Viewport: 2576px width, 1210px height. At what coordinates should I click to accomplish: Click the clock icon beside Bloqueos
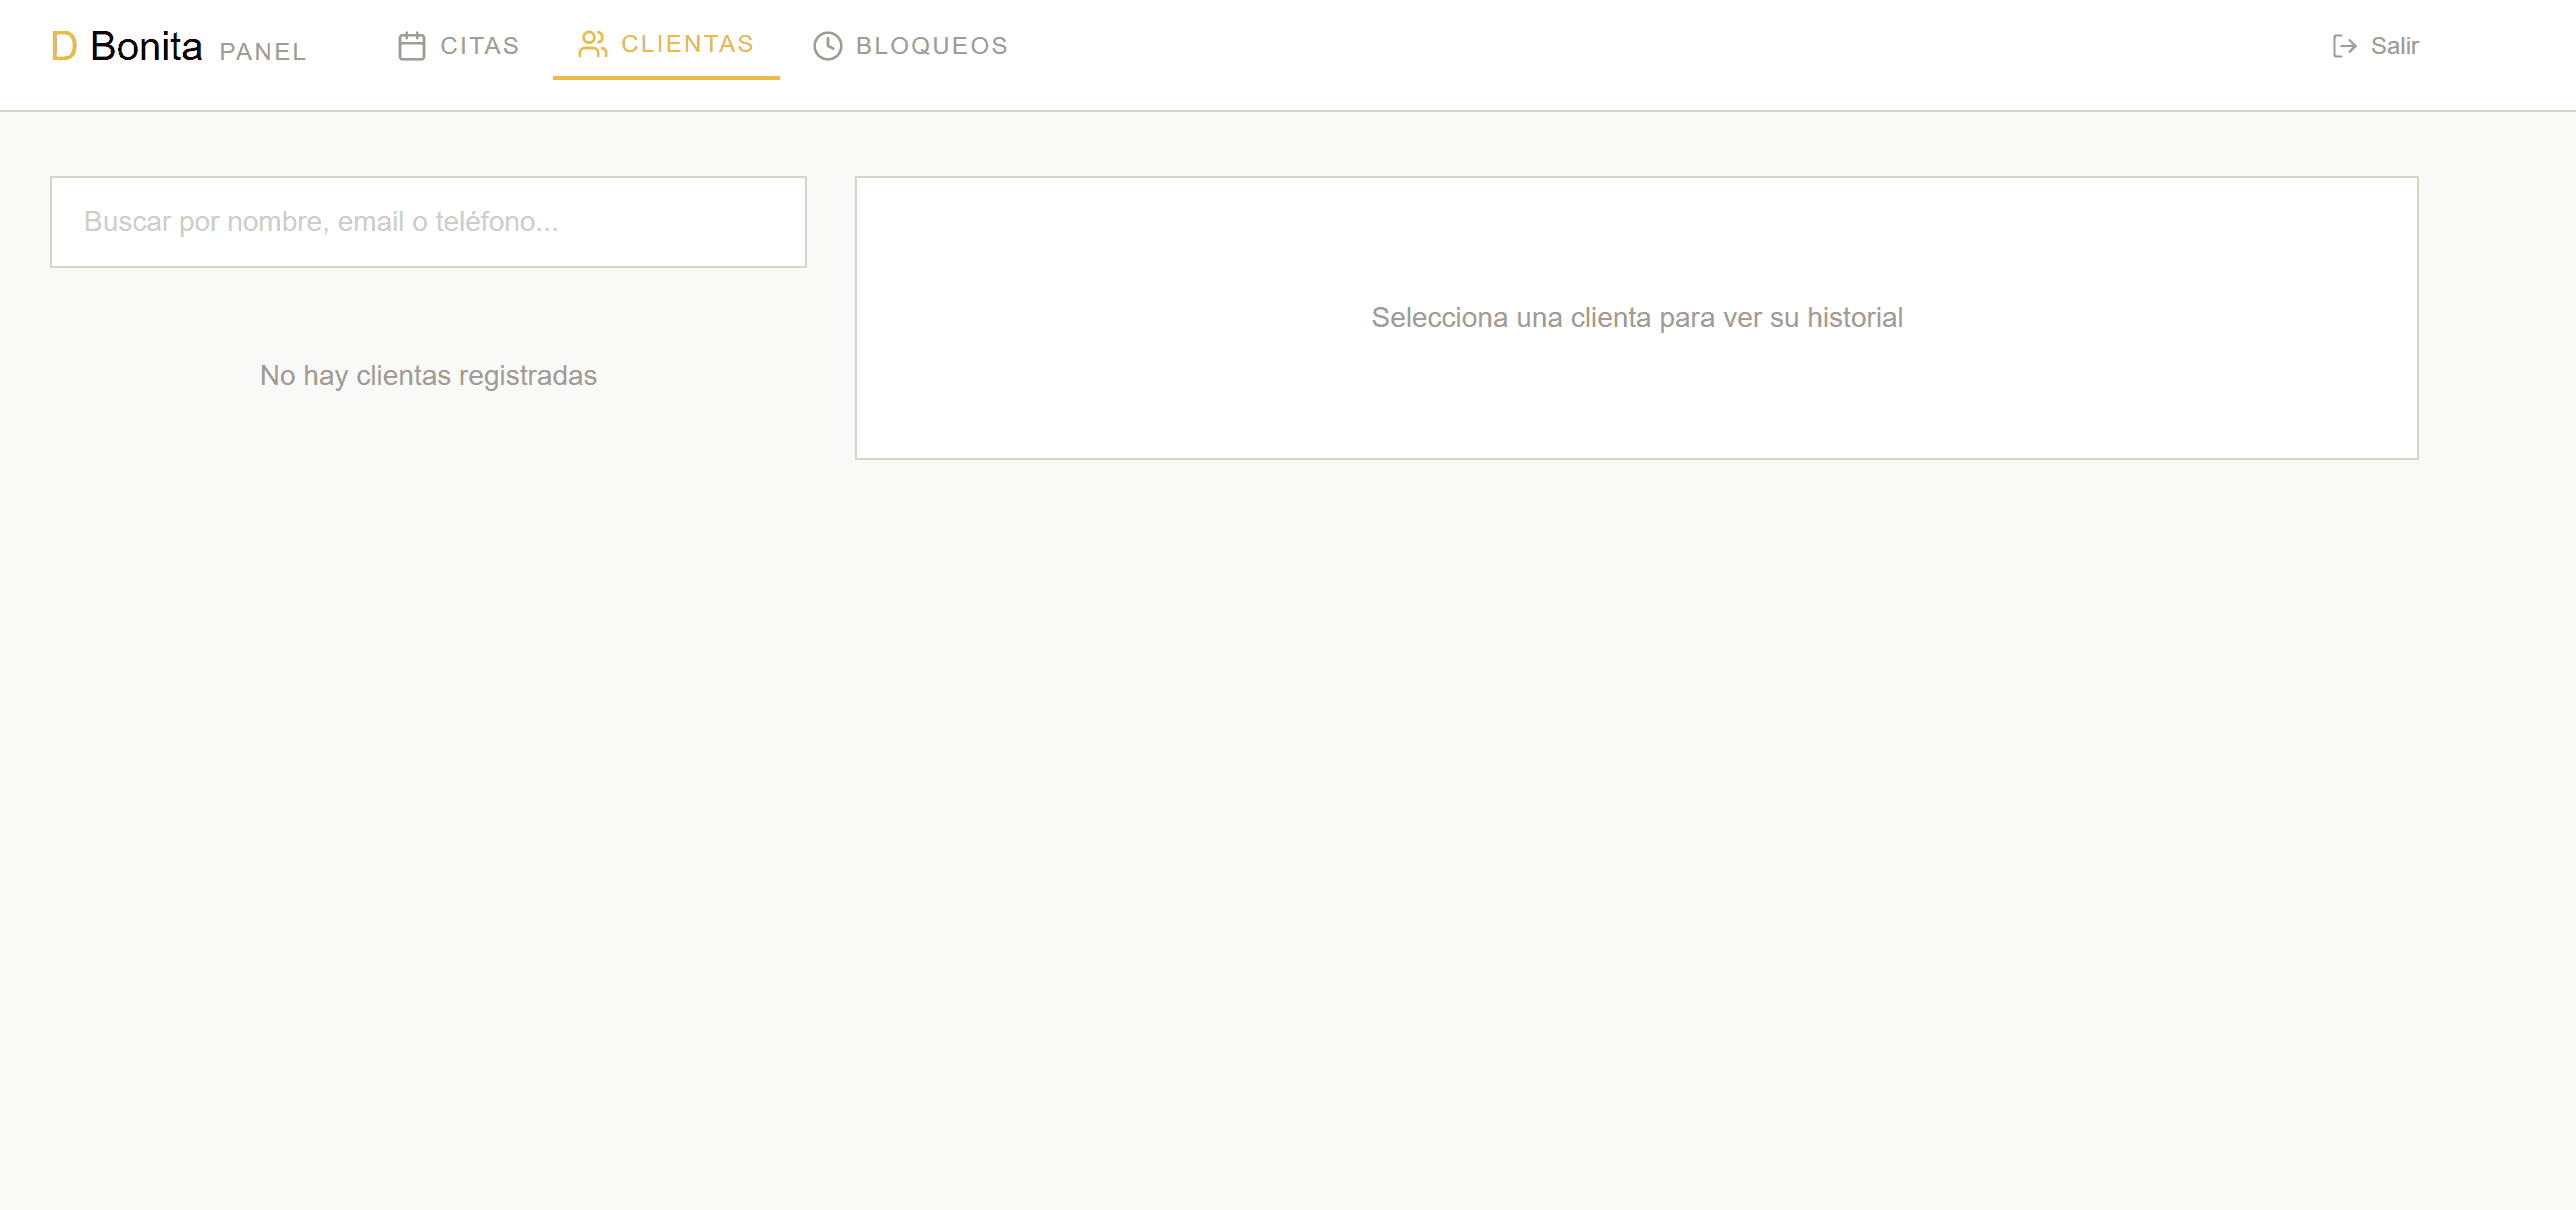tap(827, 46)
